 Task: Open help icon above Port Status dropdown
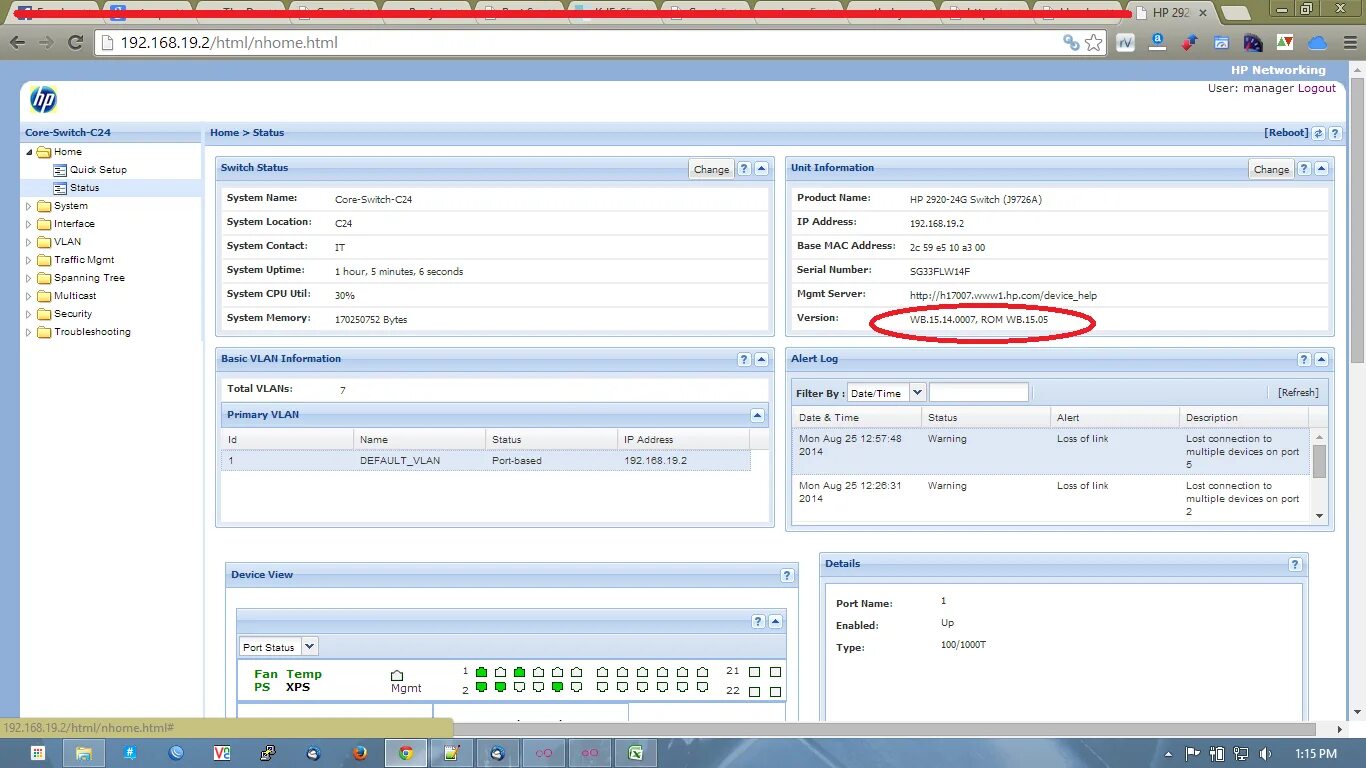[758, 621]
